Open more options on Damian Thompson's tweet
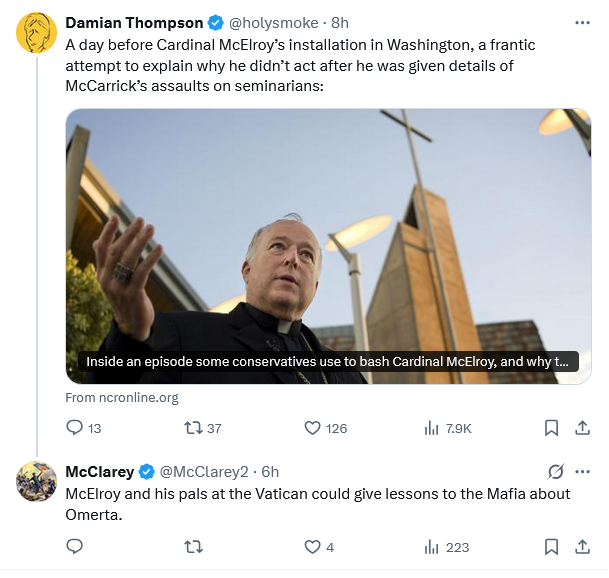 (x=582, y=22)
